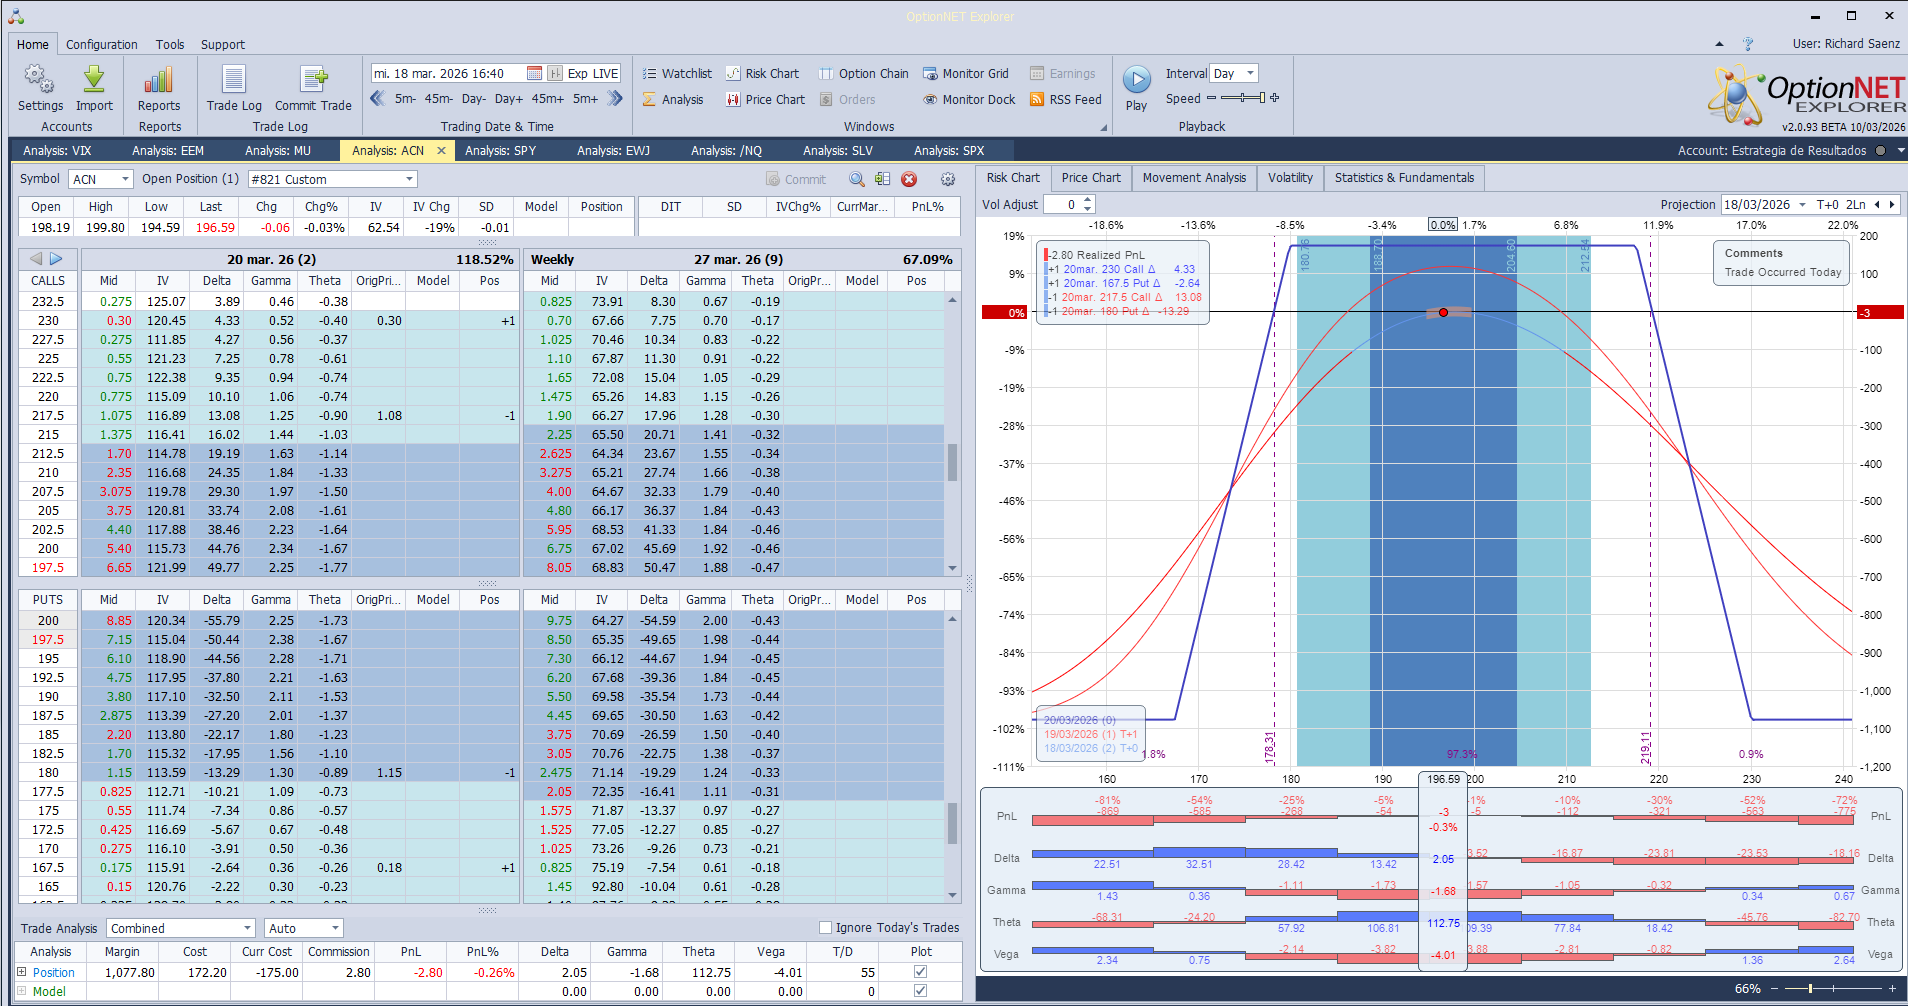Click the red cancel position icon

(909, 179)
